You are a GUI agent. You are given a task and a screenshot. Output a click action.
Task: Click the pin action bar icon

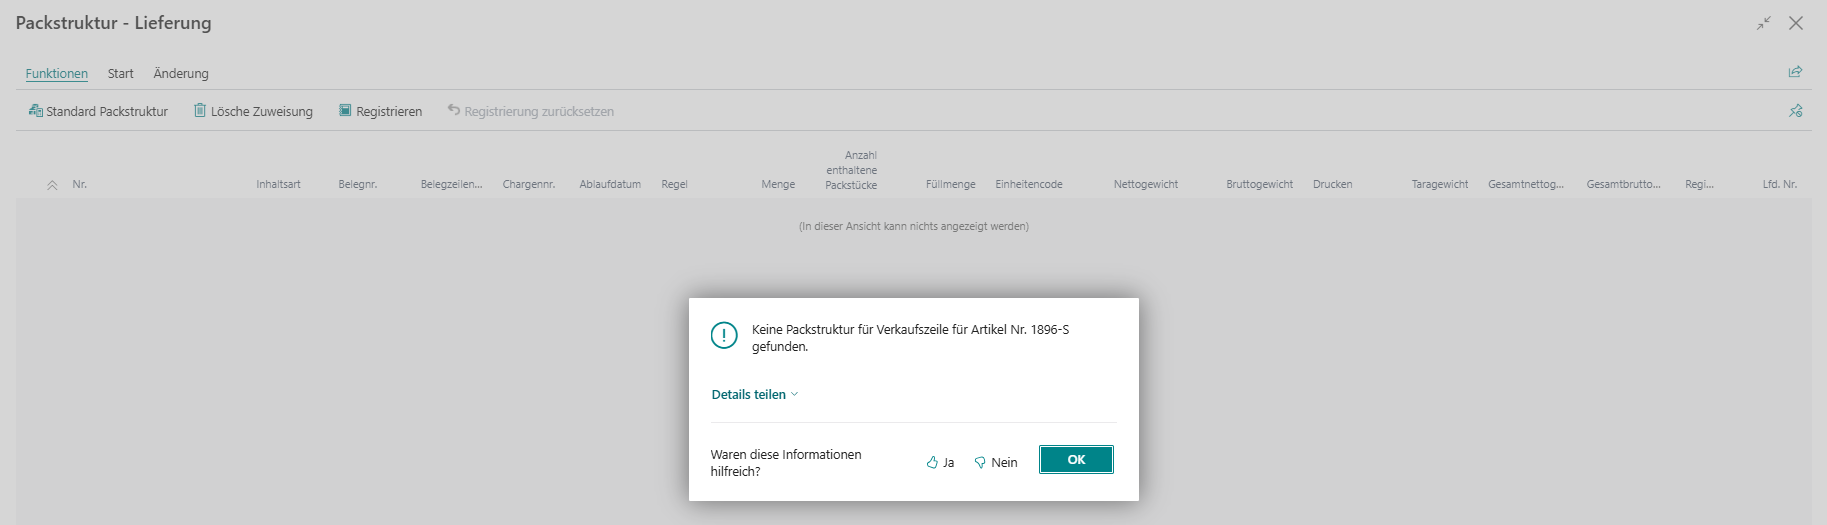click(1795, 111)
